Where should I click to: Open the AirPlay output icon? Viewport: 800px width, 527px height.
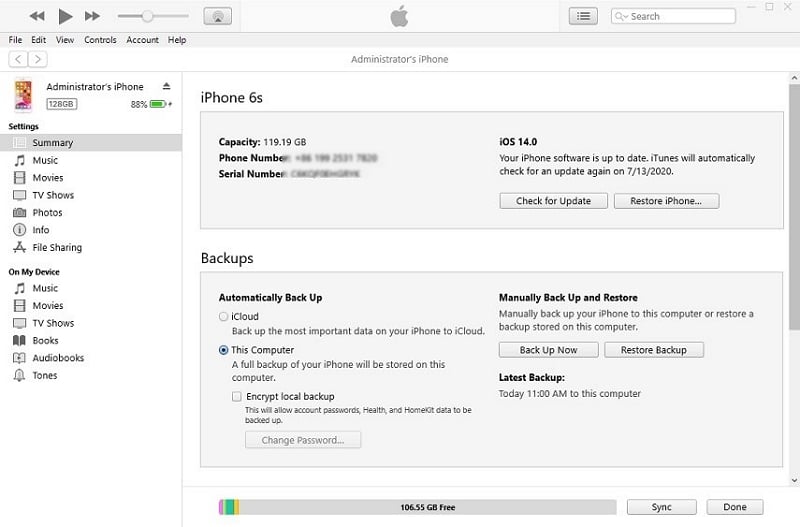tap(217, 16)
